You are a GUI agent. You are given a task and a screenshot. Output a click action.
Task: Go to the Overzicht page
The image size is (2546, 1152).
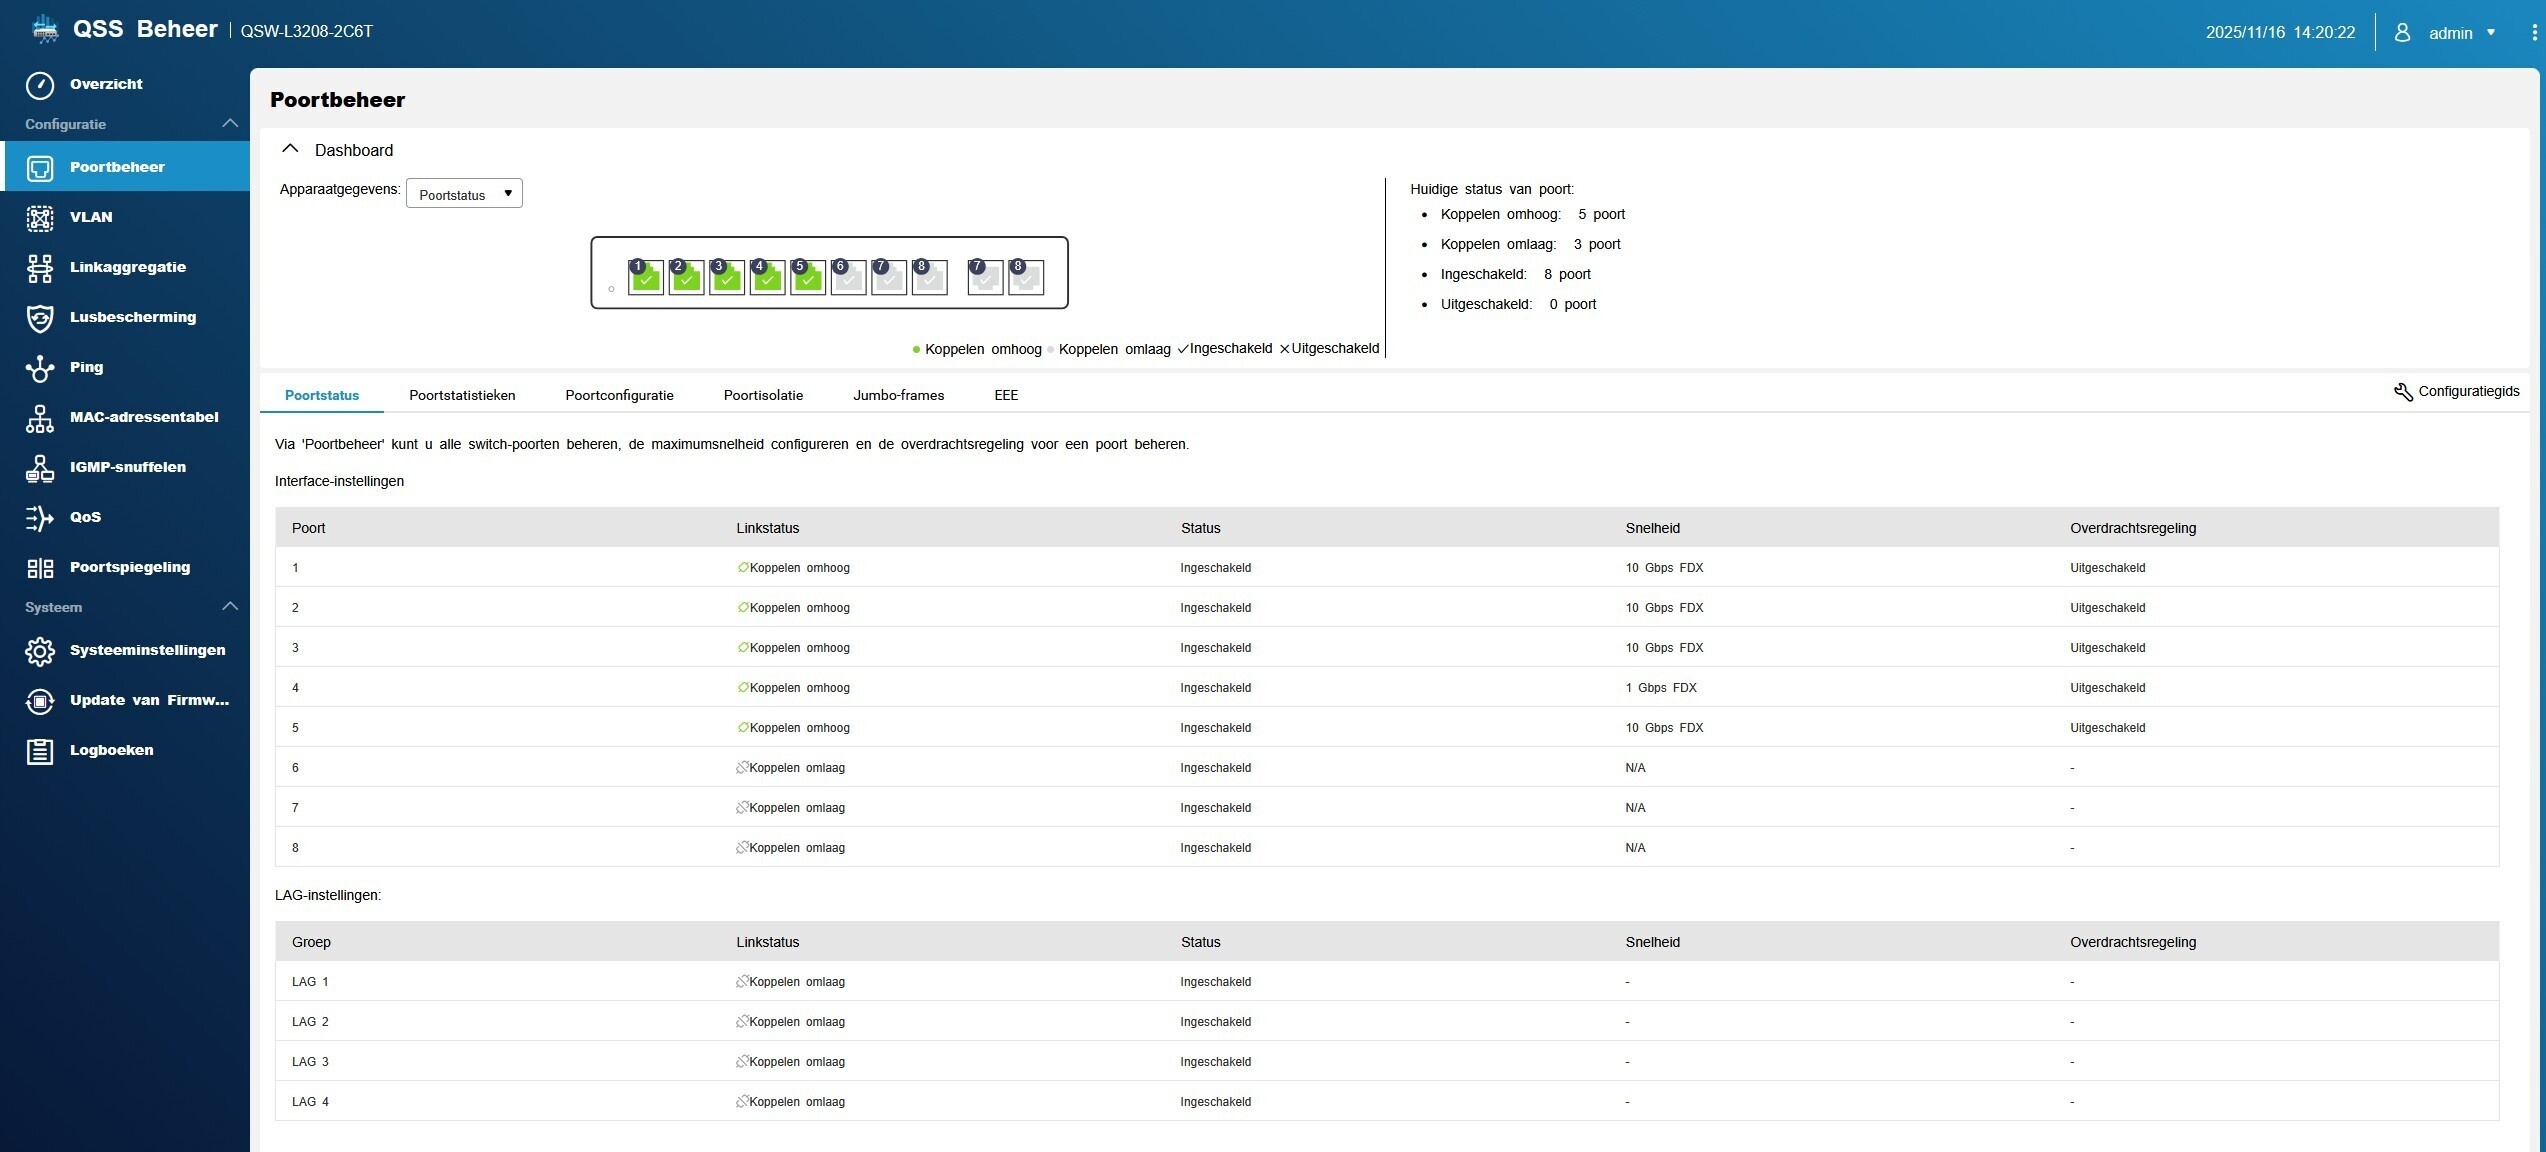106,85
